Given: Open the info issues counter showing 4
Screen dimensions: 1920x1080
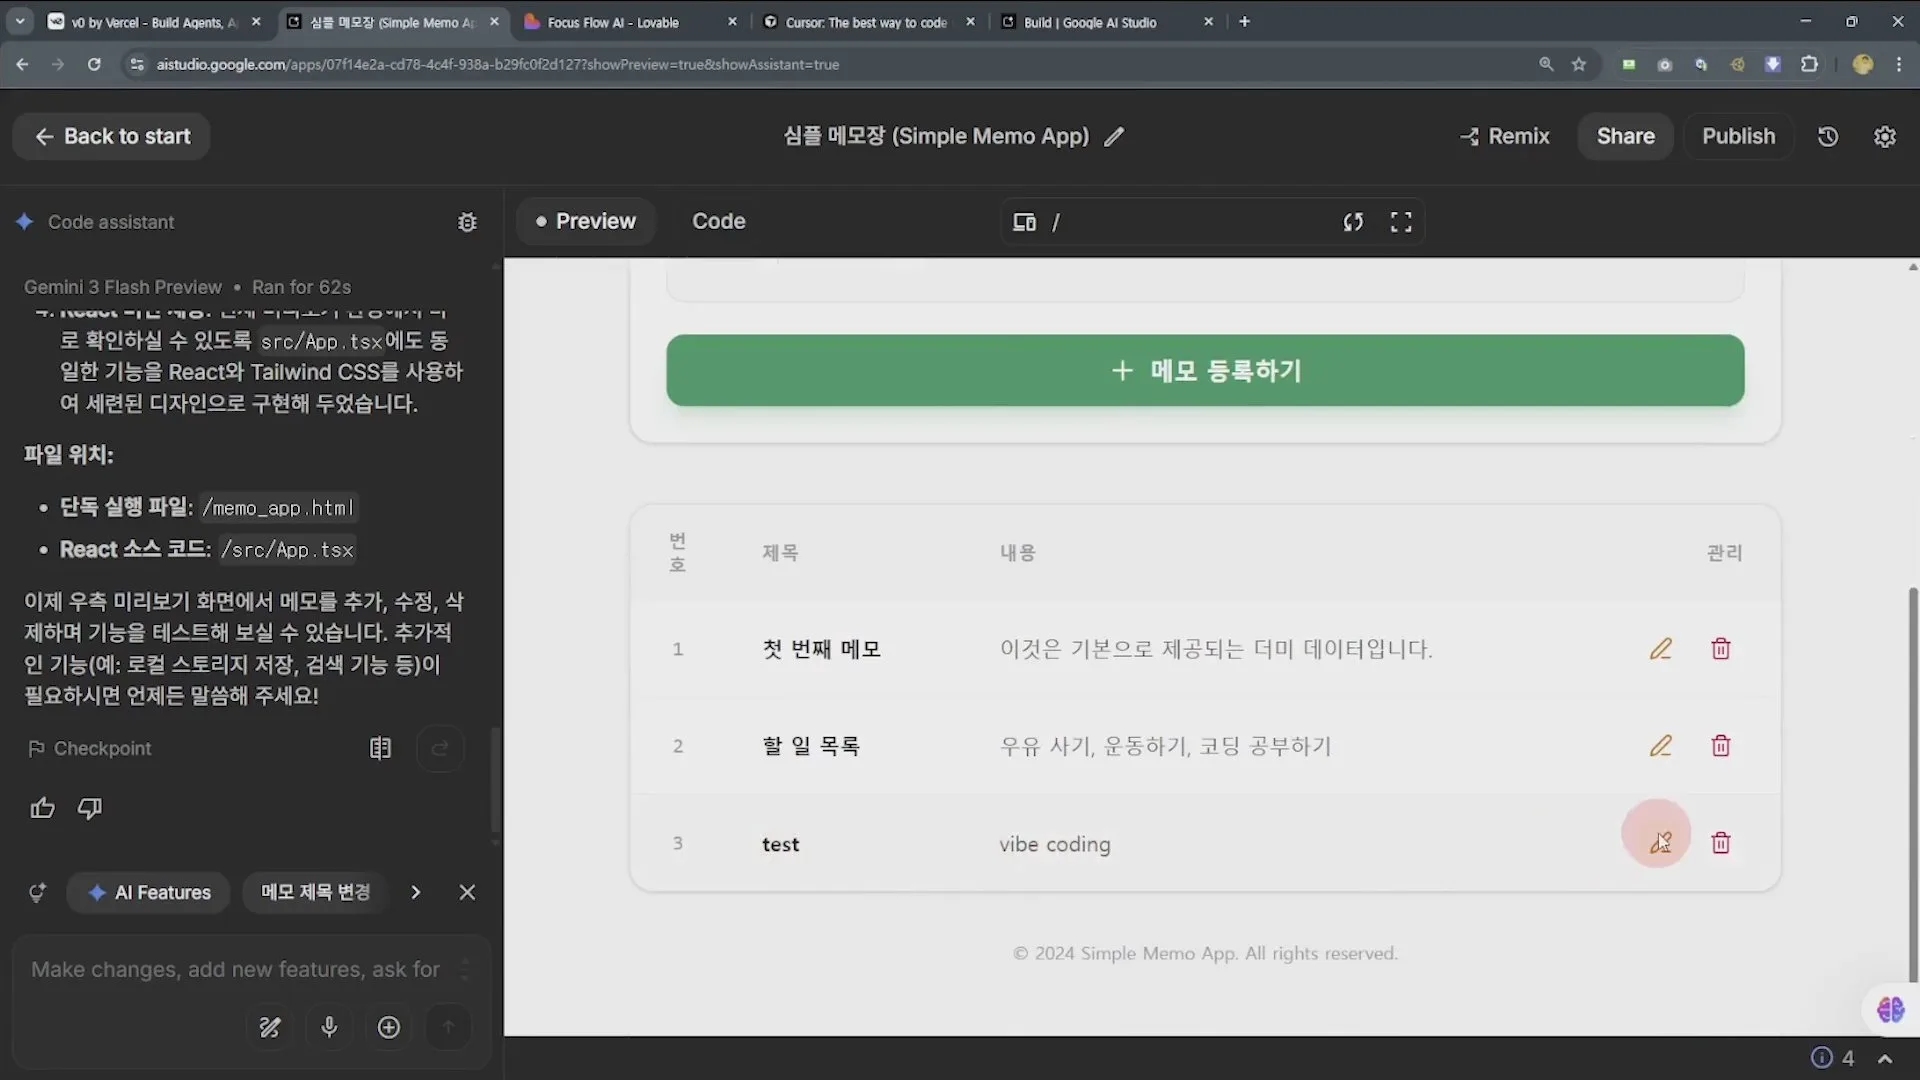Looking at the screenshot, I should [1833, 1058].
